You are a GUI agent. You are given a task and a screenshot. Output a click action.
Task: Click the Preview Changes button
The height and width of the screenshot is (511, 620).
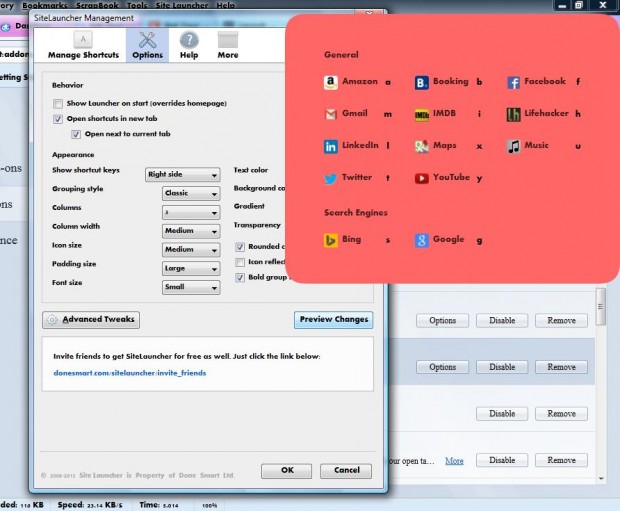[x=333, y=320]
